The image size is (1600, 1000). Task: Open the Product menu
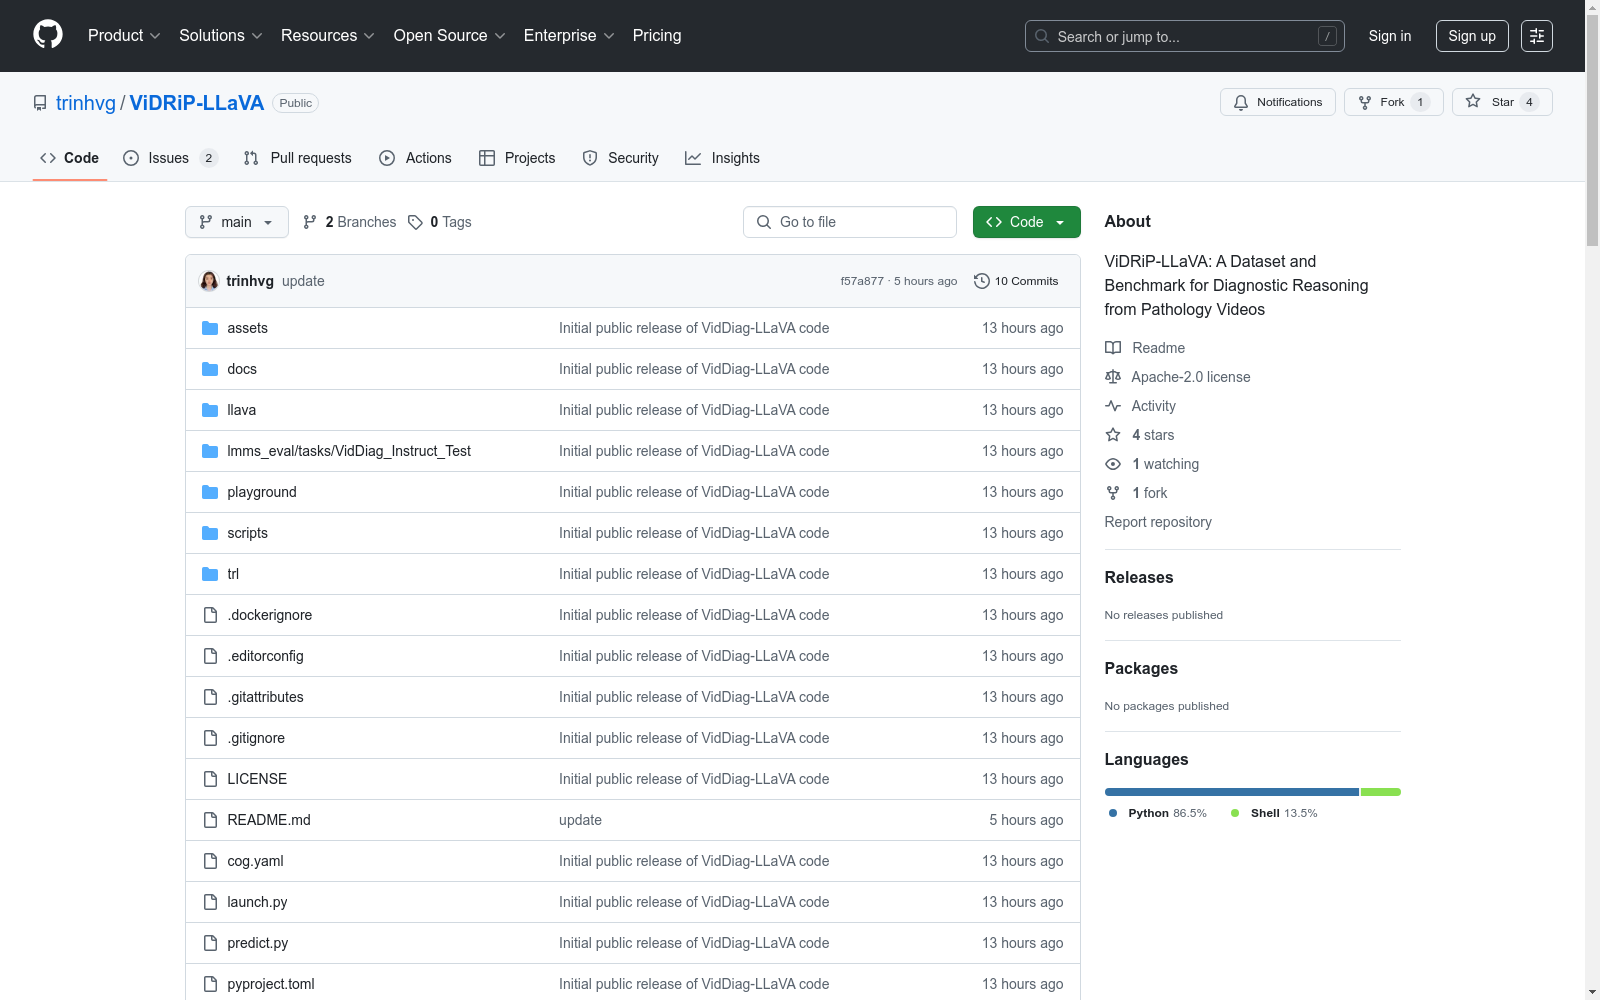click(124, 35)
